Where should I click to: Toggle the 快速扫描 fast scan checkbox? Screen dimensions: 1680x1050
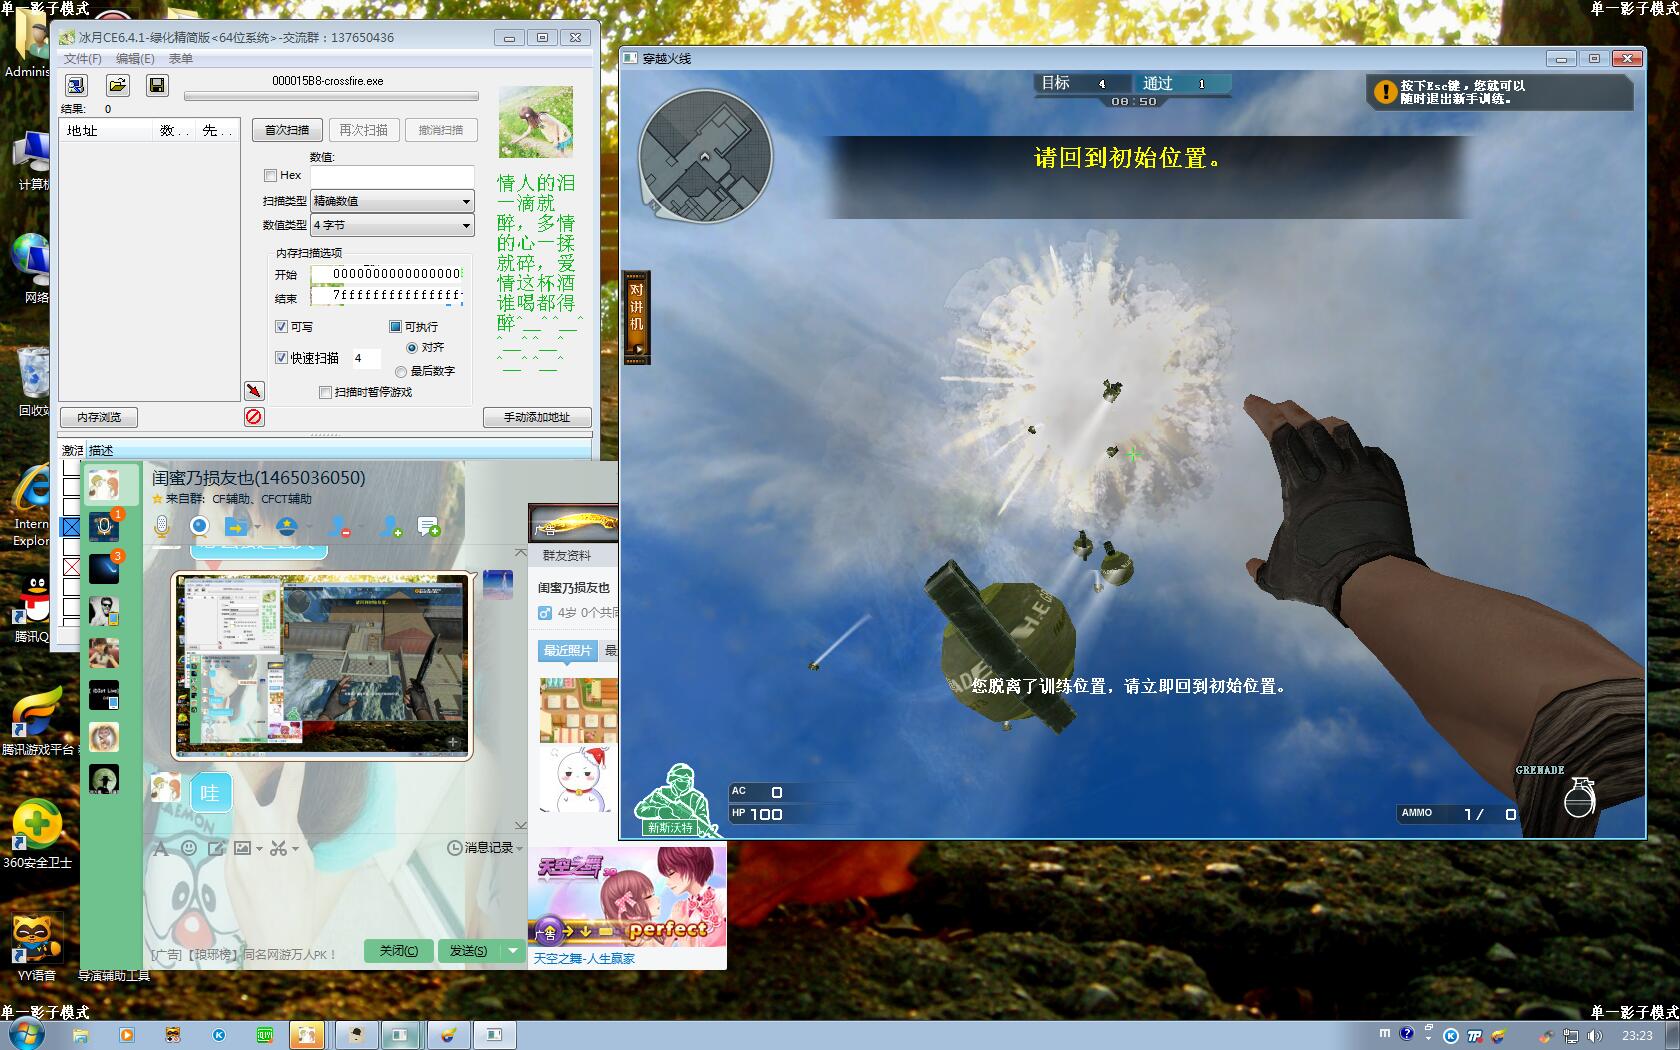pos(281,358)
